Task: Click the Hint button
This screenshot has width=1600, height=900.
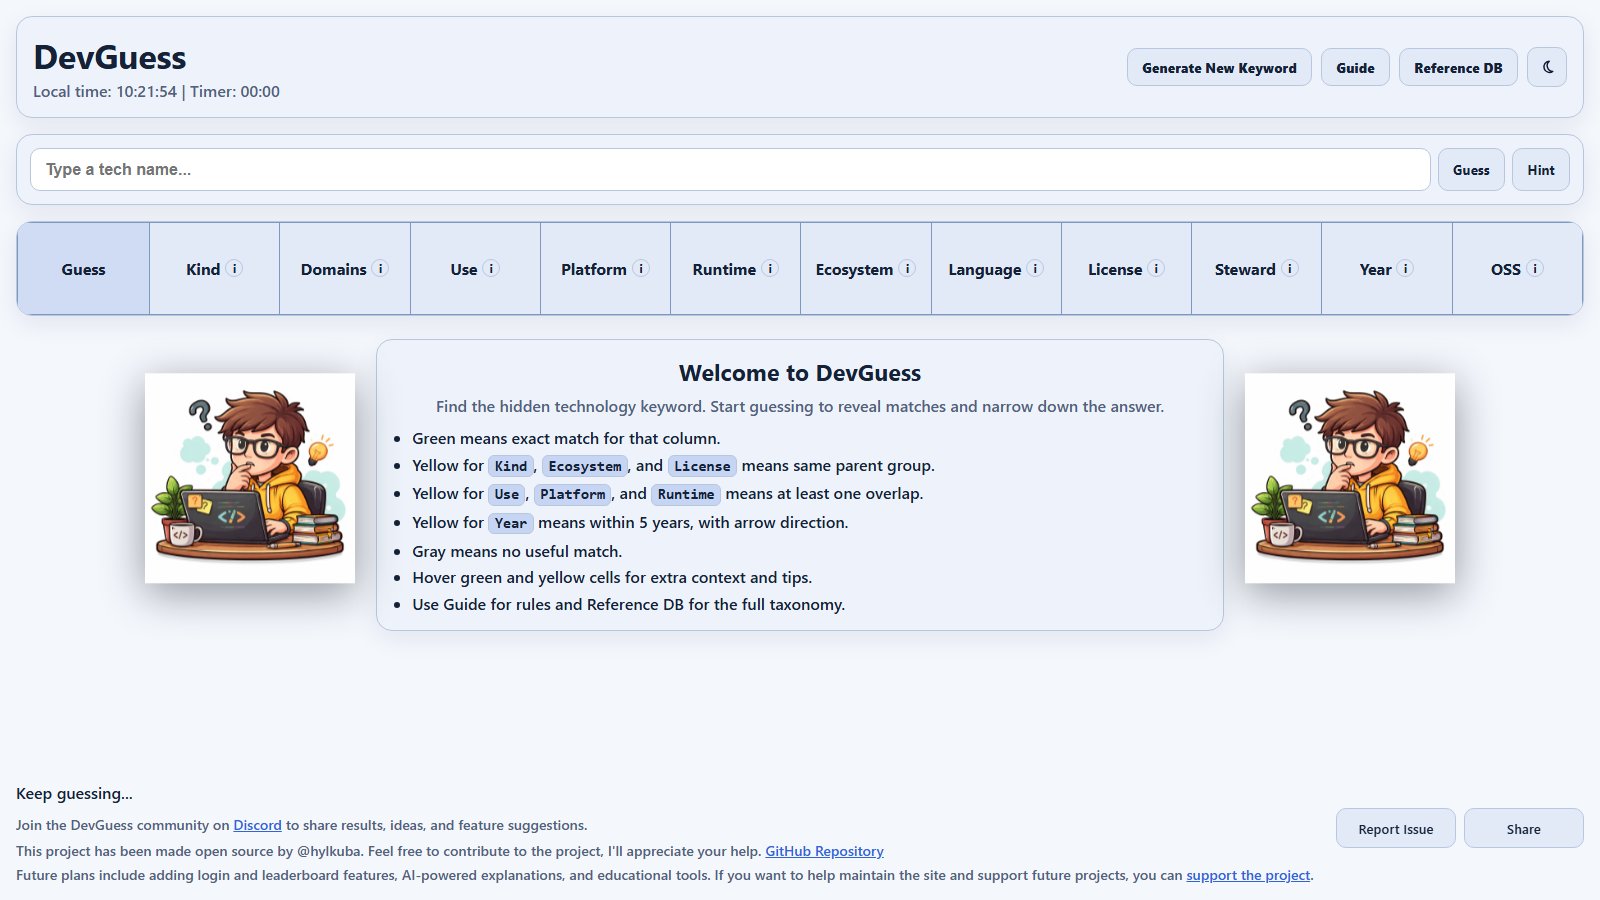Action: 1541,170
